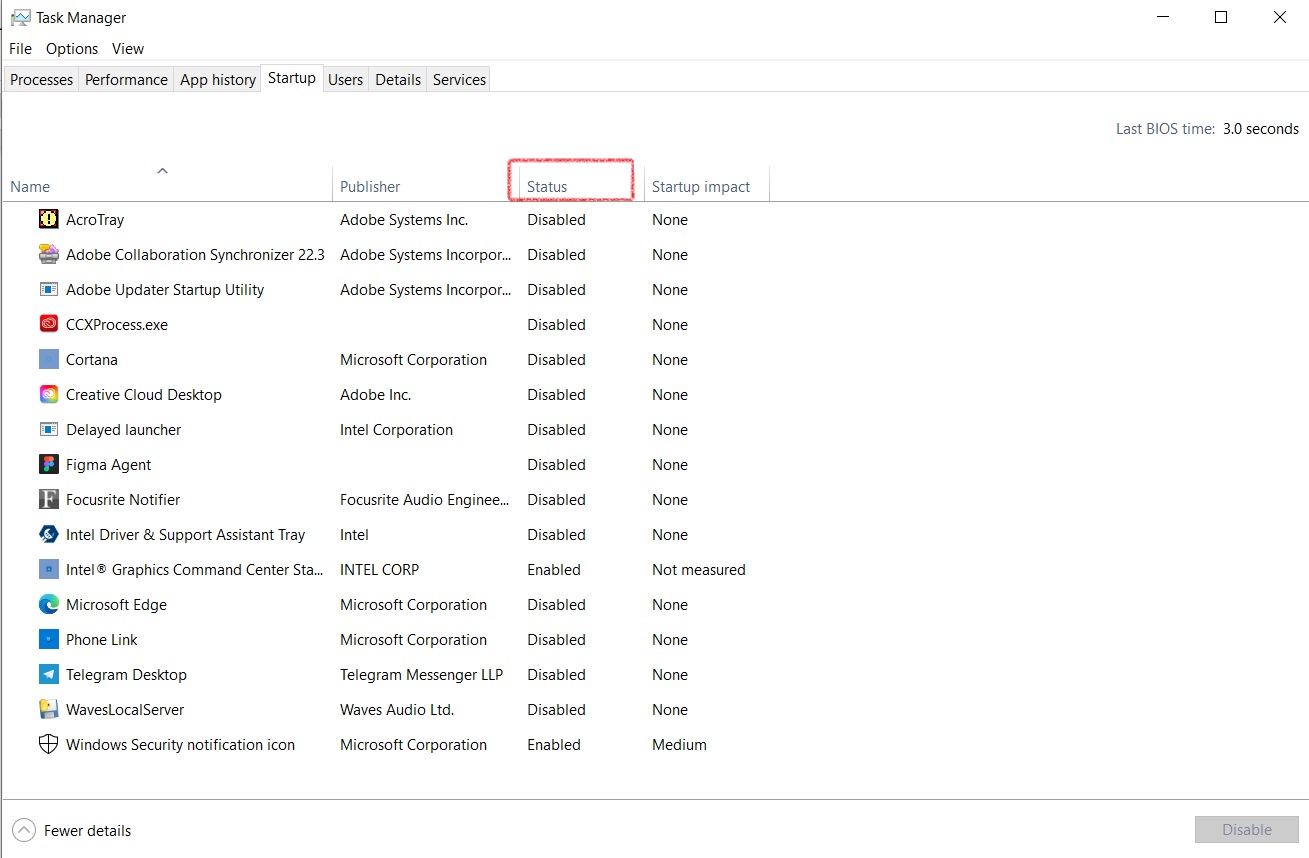1309x858 pixels.
Task: Open the File menu
Action: point(20,48)
